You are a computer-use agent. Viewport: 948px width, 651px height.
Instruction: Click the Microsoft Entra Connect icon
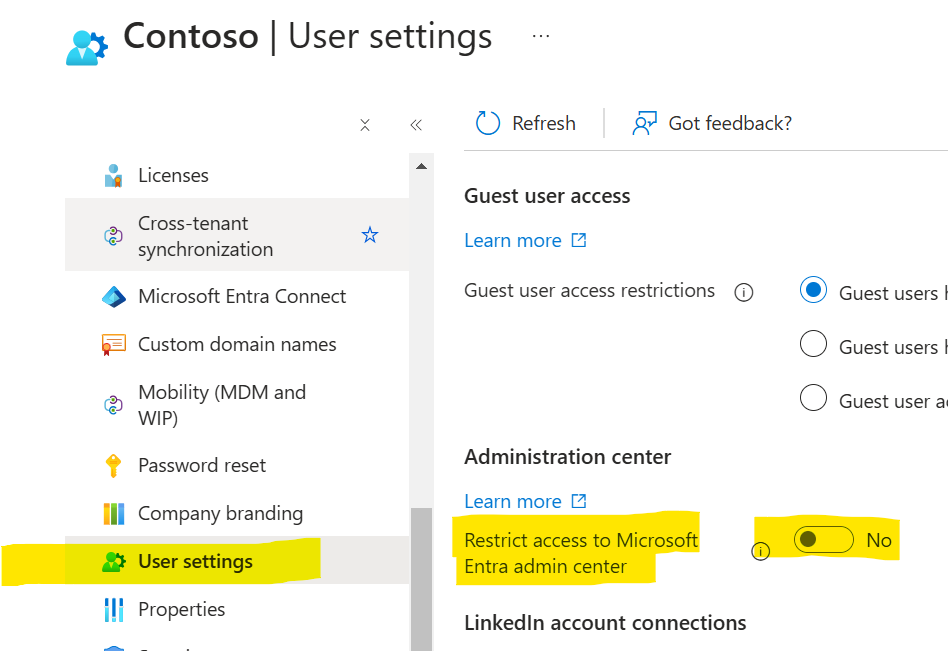pos(114,297)
